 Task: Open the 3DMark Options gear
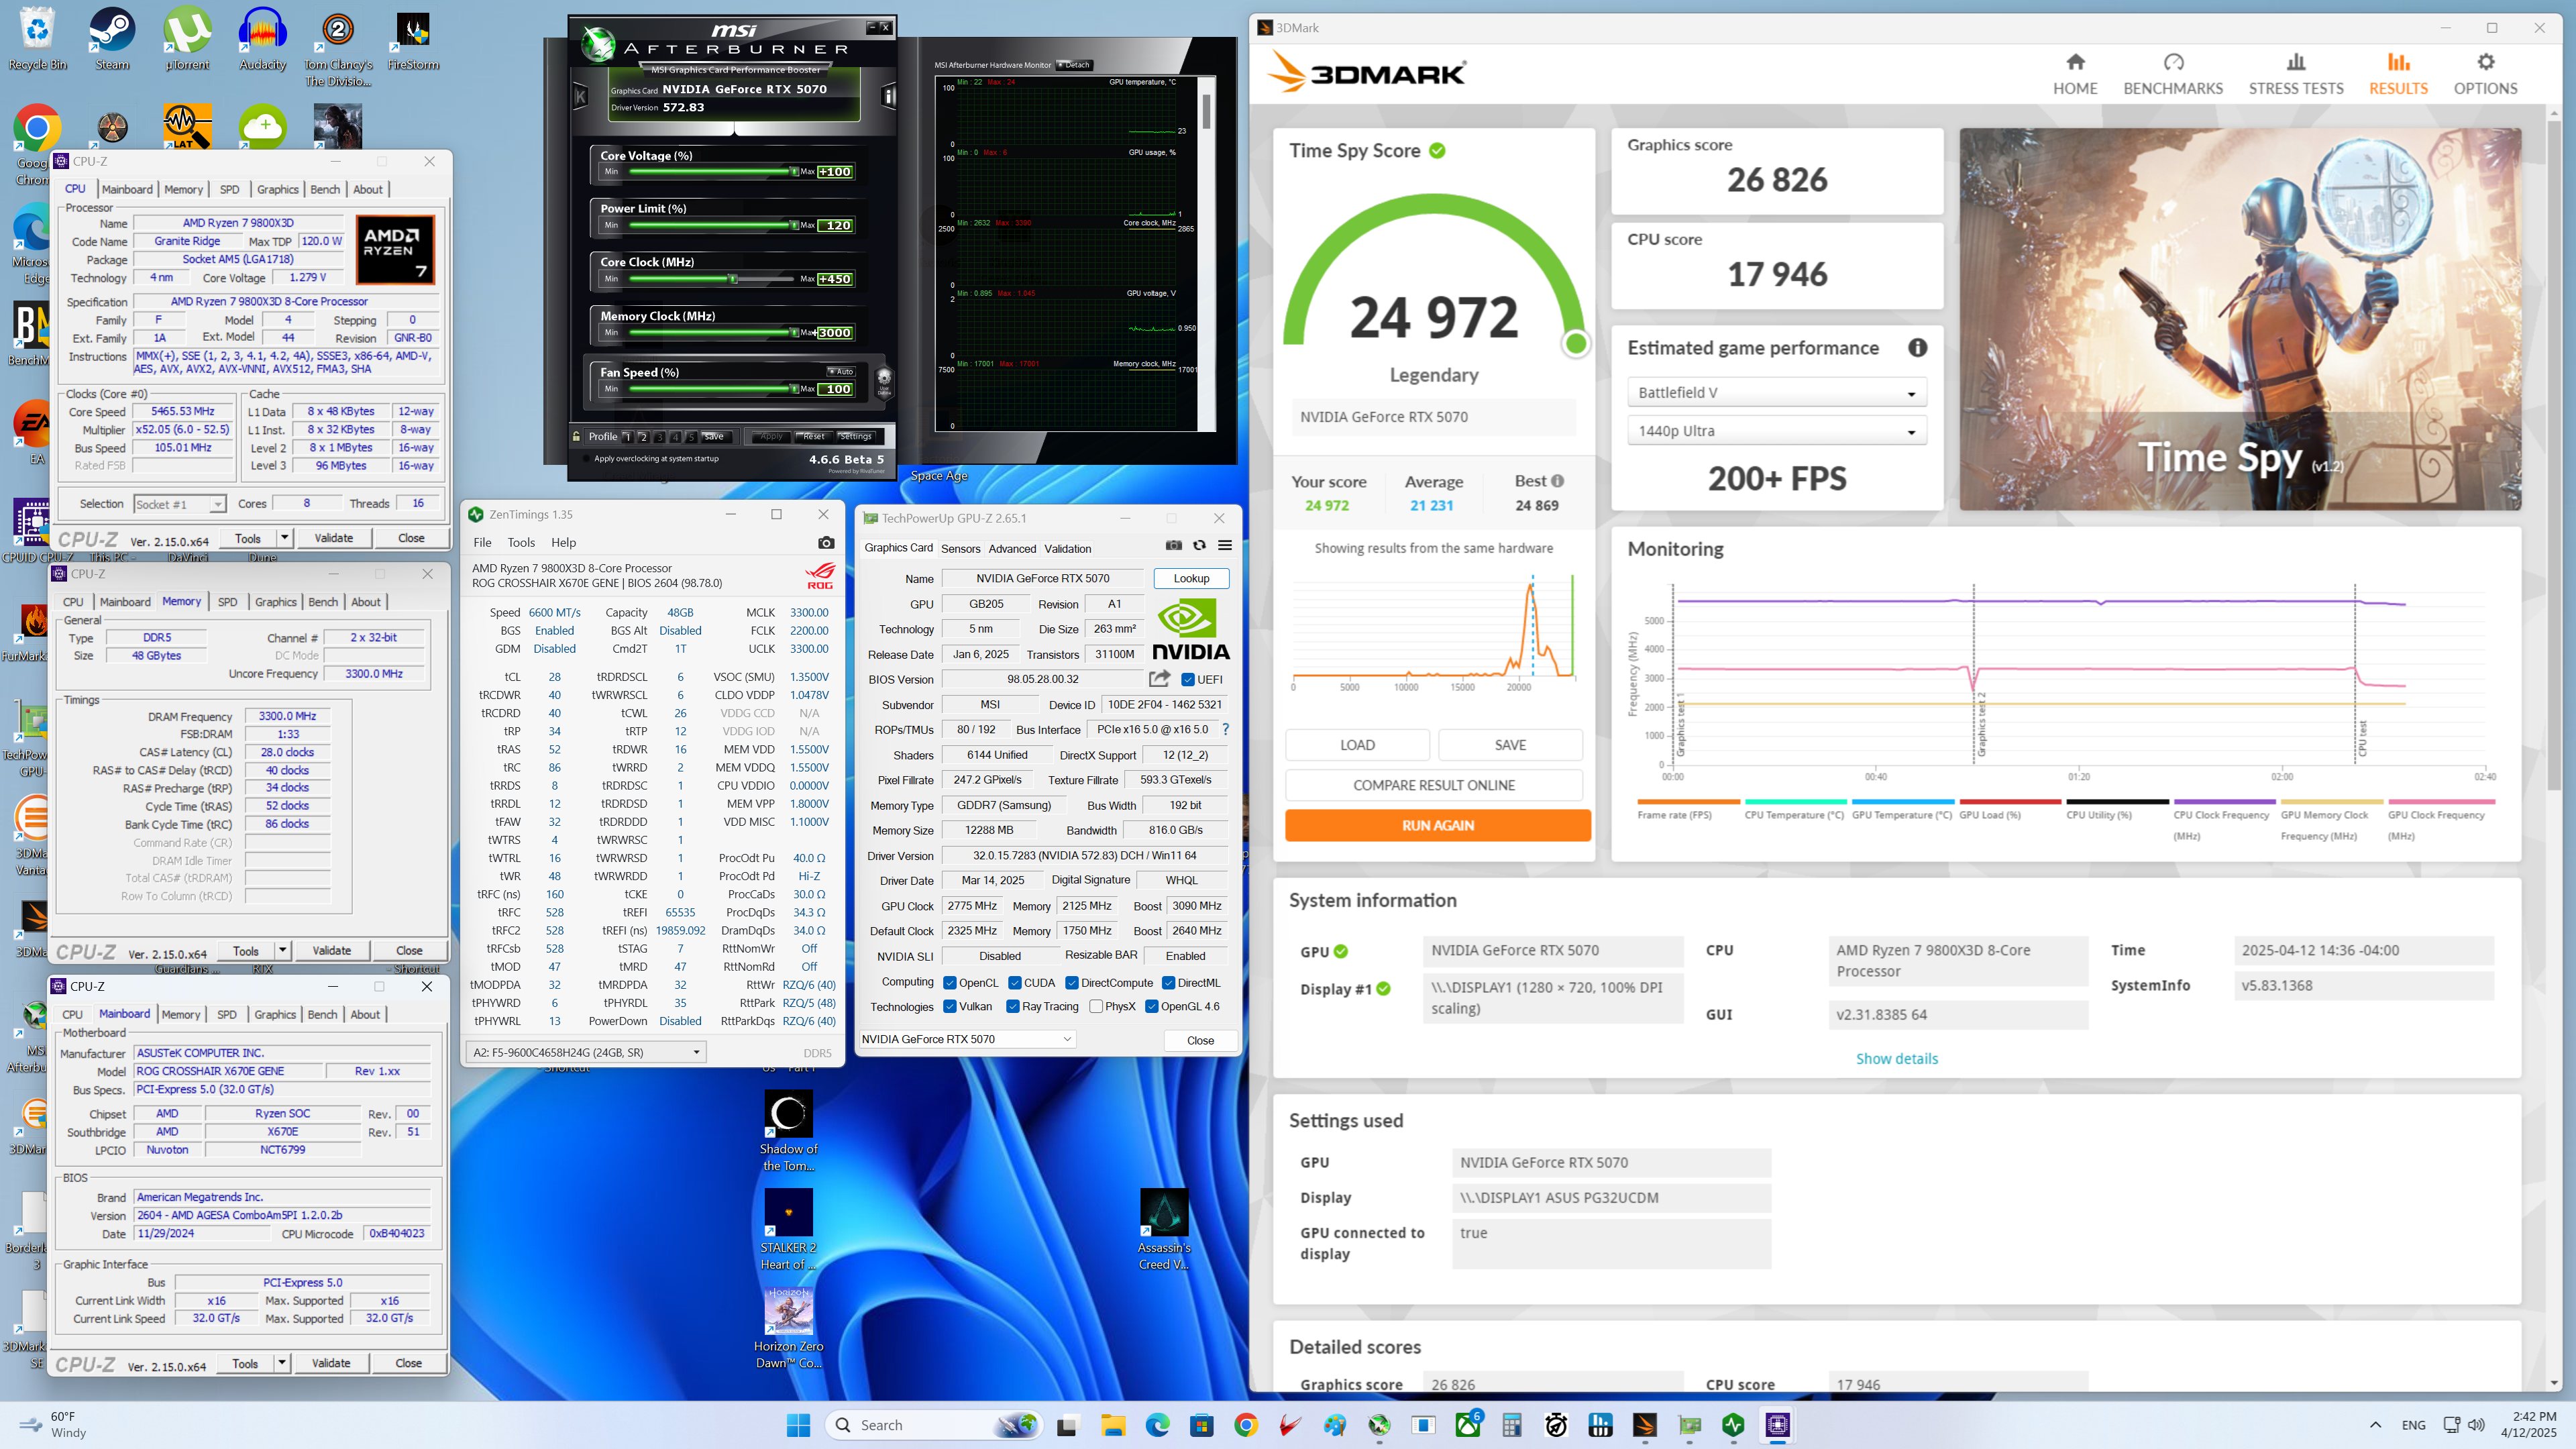pos(2485,75)
